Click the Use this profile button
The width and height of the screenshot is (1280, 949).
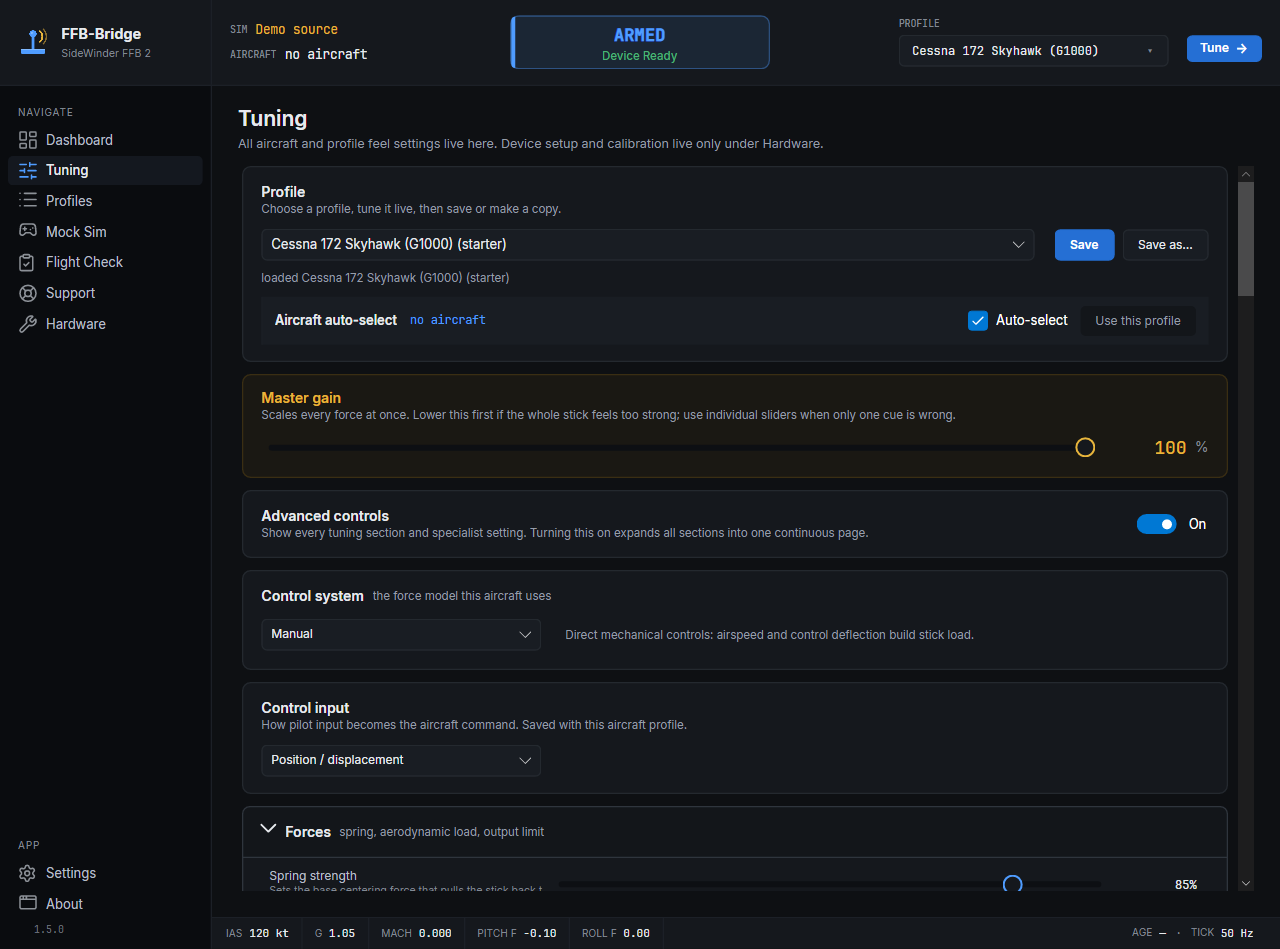(x=1138, y=321)
